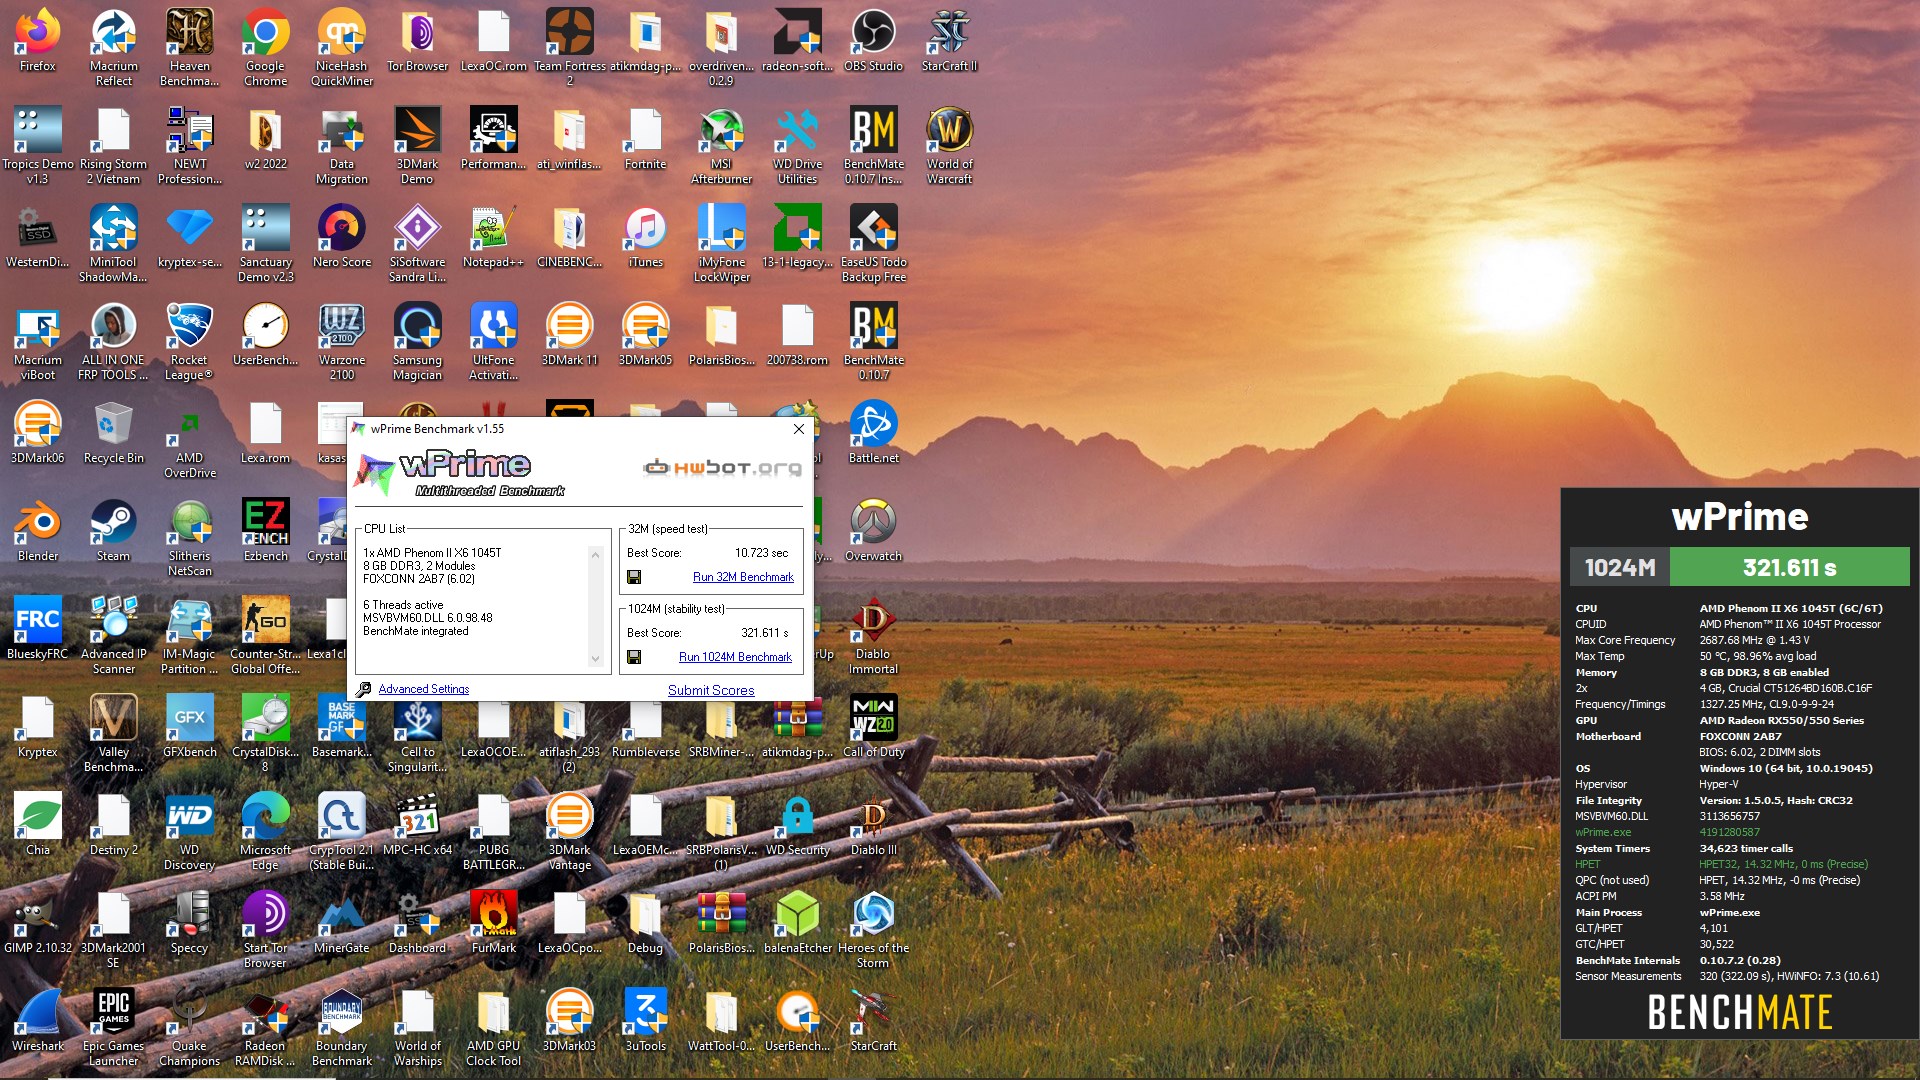Open the Recycle Bin
This screenshot has height=1080, width=1920.
tap(113, 432)
